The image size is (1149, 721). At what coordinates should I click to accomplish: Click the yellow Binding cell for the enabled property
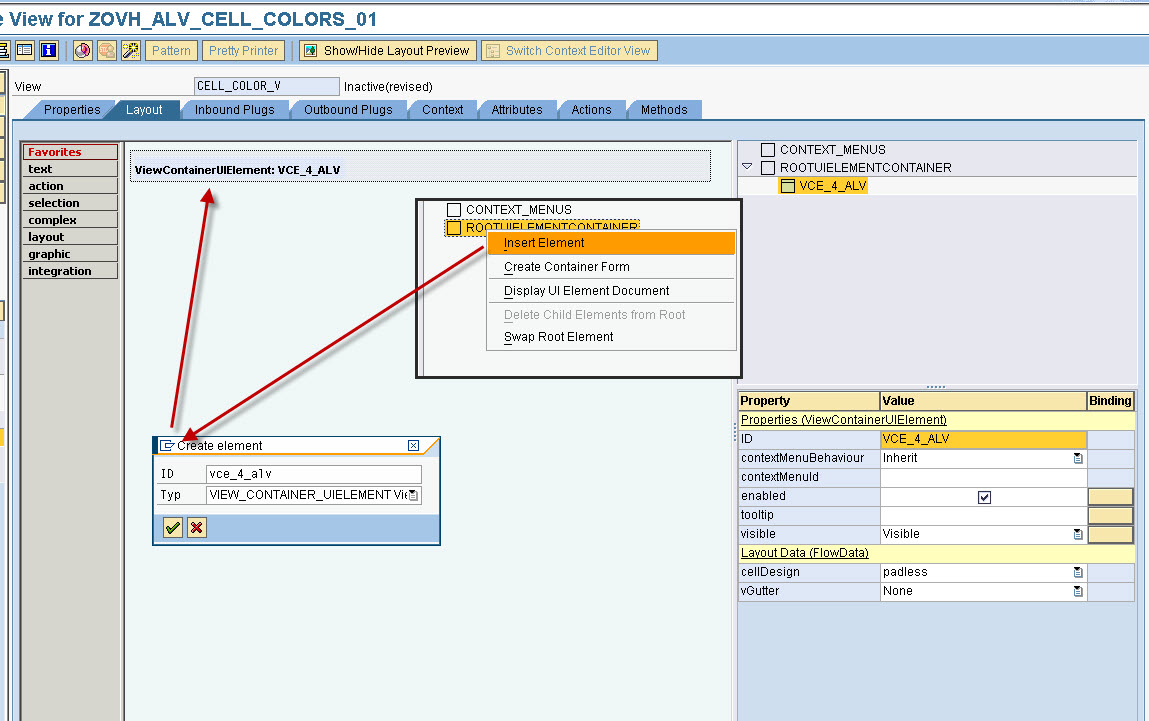pos(1110,496)
